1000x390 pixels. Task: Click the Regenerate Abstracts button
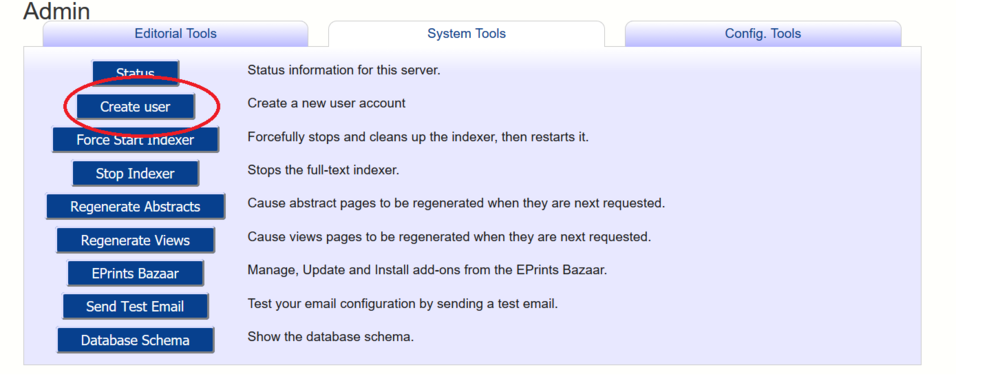135,206
